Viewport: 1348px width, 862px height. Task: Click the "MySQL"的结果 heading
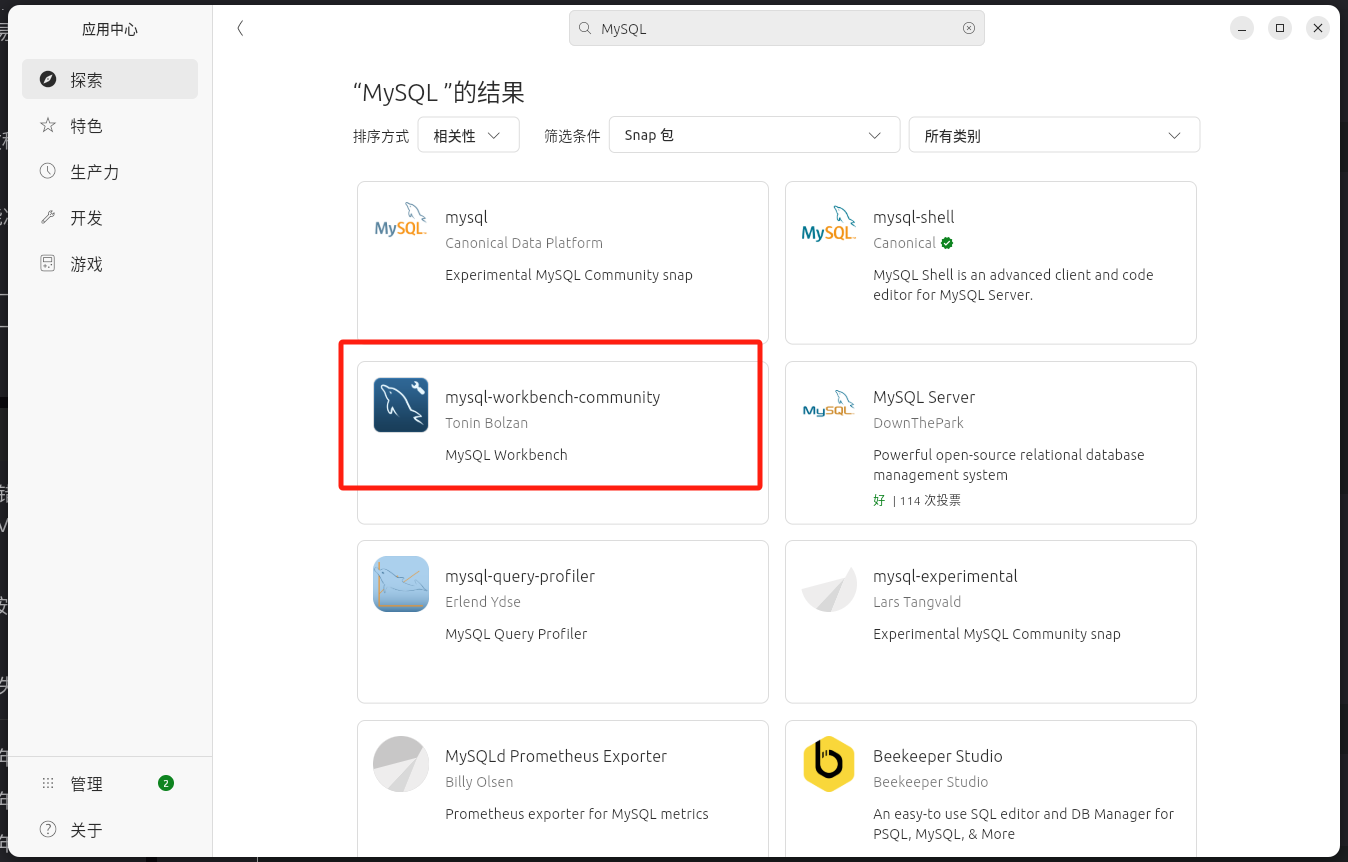pos(439,93)
